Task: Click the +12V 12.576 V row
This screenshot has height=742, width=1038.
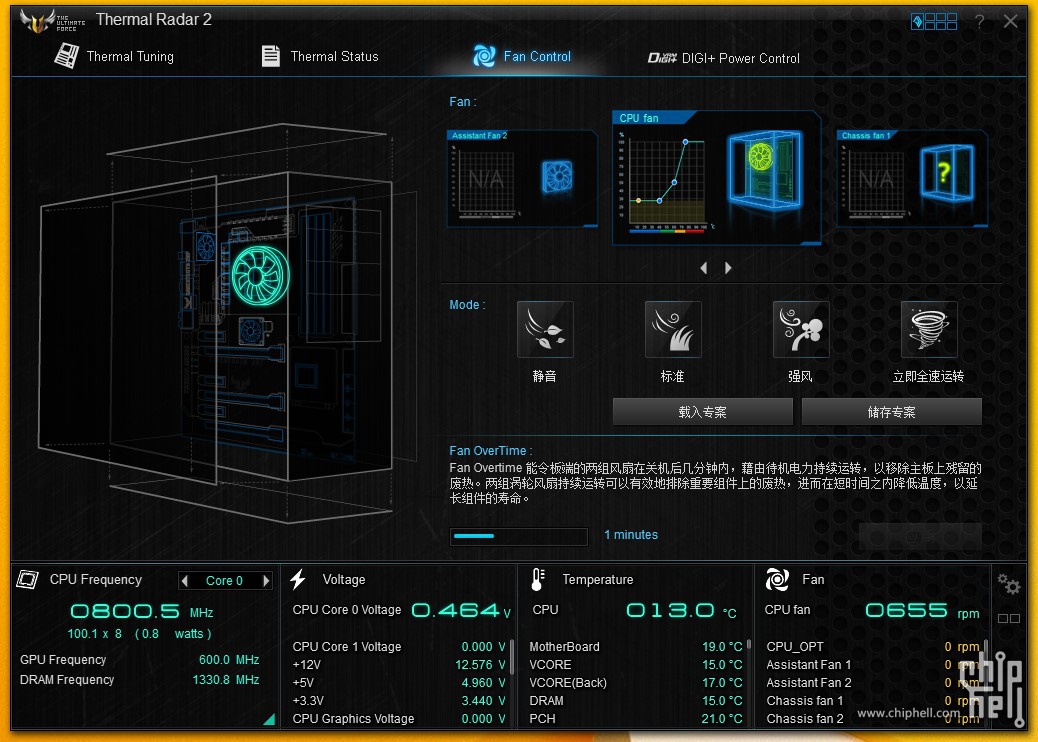Action: pos(399,665)
